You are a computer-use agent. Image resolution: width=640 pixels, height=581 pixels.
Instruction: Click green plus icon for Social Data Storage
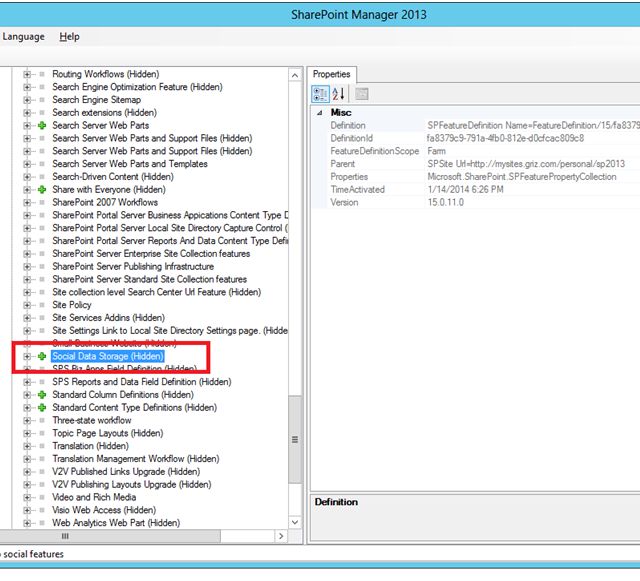pyautogui.click(x=42, y=356)
